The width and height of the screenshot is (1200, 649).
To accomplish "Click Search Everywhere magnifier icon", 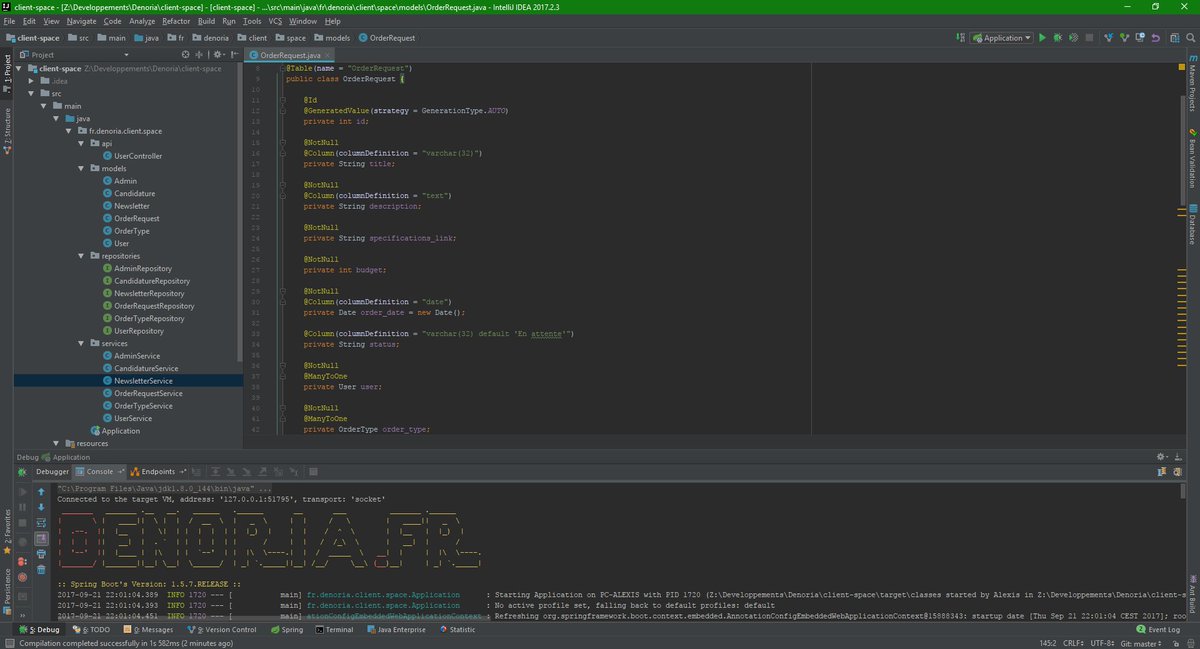I will pyautogui.click(x=1190, y=38).
